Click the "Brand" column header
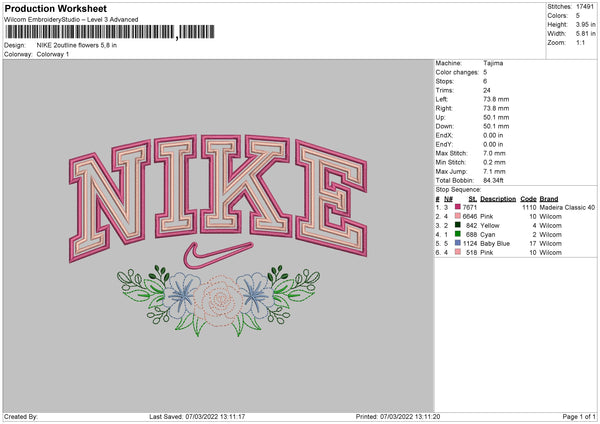 (549, 199)
